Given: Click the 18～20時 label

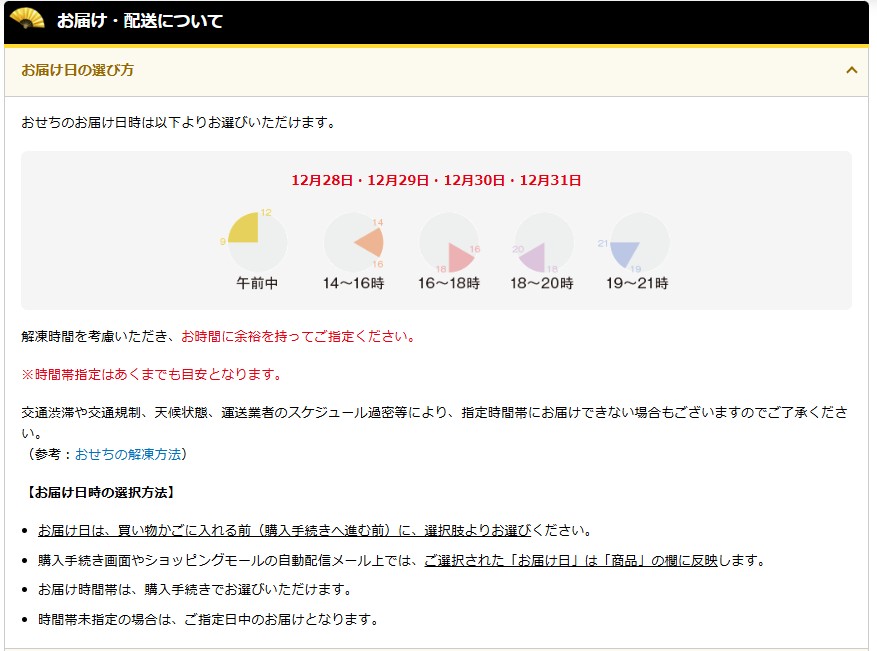Looking at the screenshot, I should (x=542, y=283).
